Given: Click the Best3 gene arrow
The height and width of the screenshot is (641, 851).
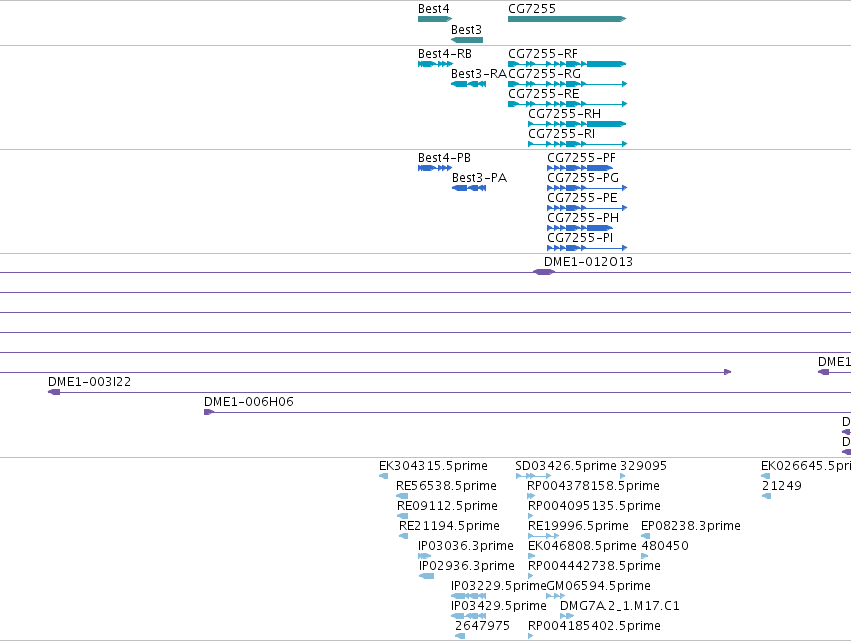Looking at the screenshot, I should coord(467,40).
